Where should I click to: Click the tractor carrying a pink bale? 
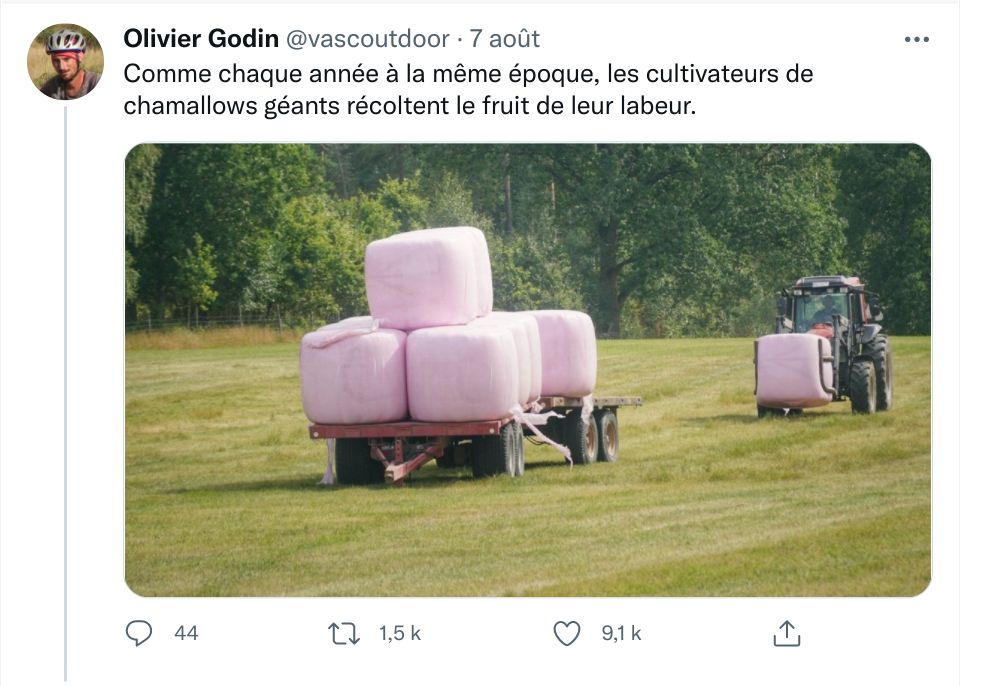(824, 345)
